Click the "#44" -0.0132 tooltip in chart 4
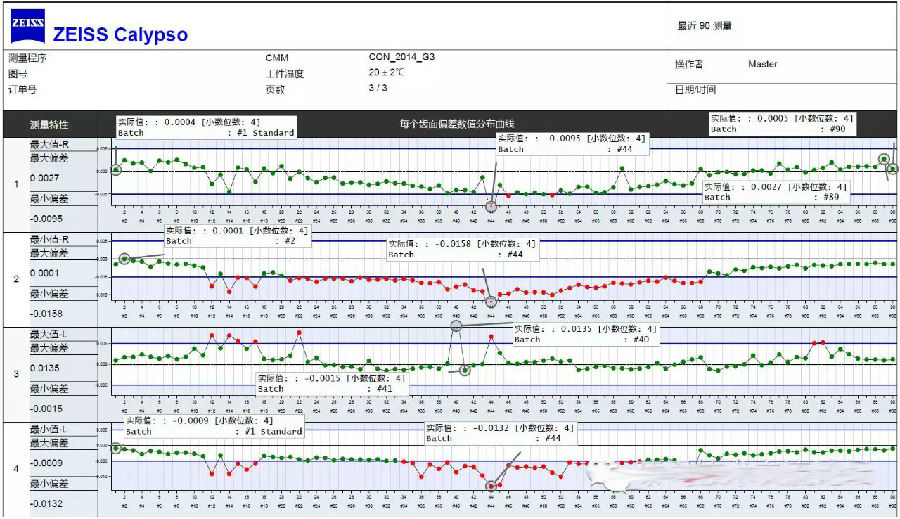This screenshot has height=519, width=900. pyautogui.click(x=501, y=433)
